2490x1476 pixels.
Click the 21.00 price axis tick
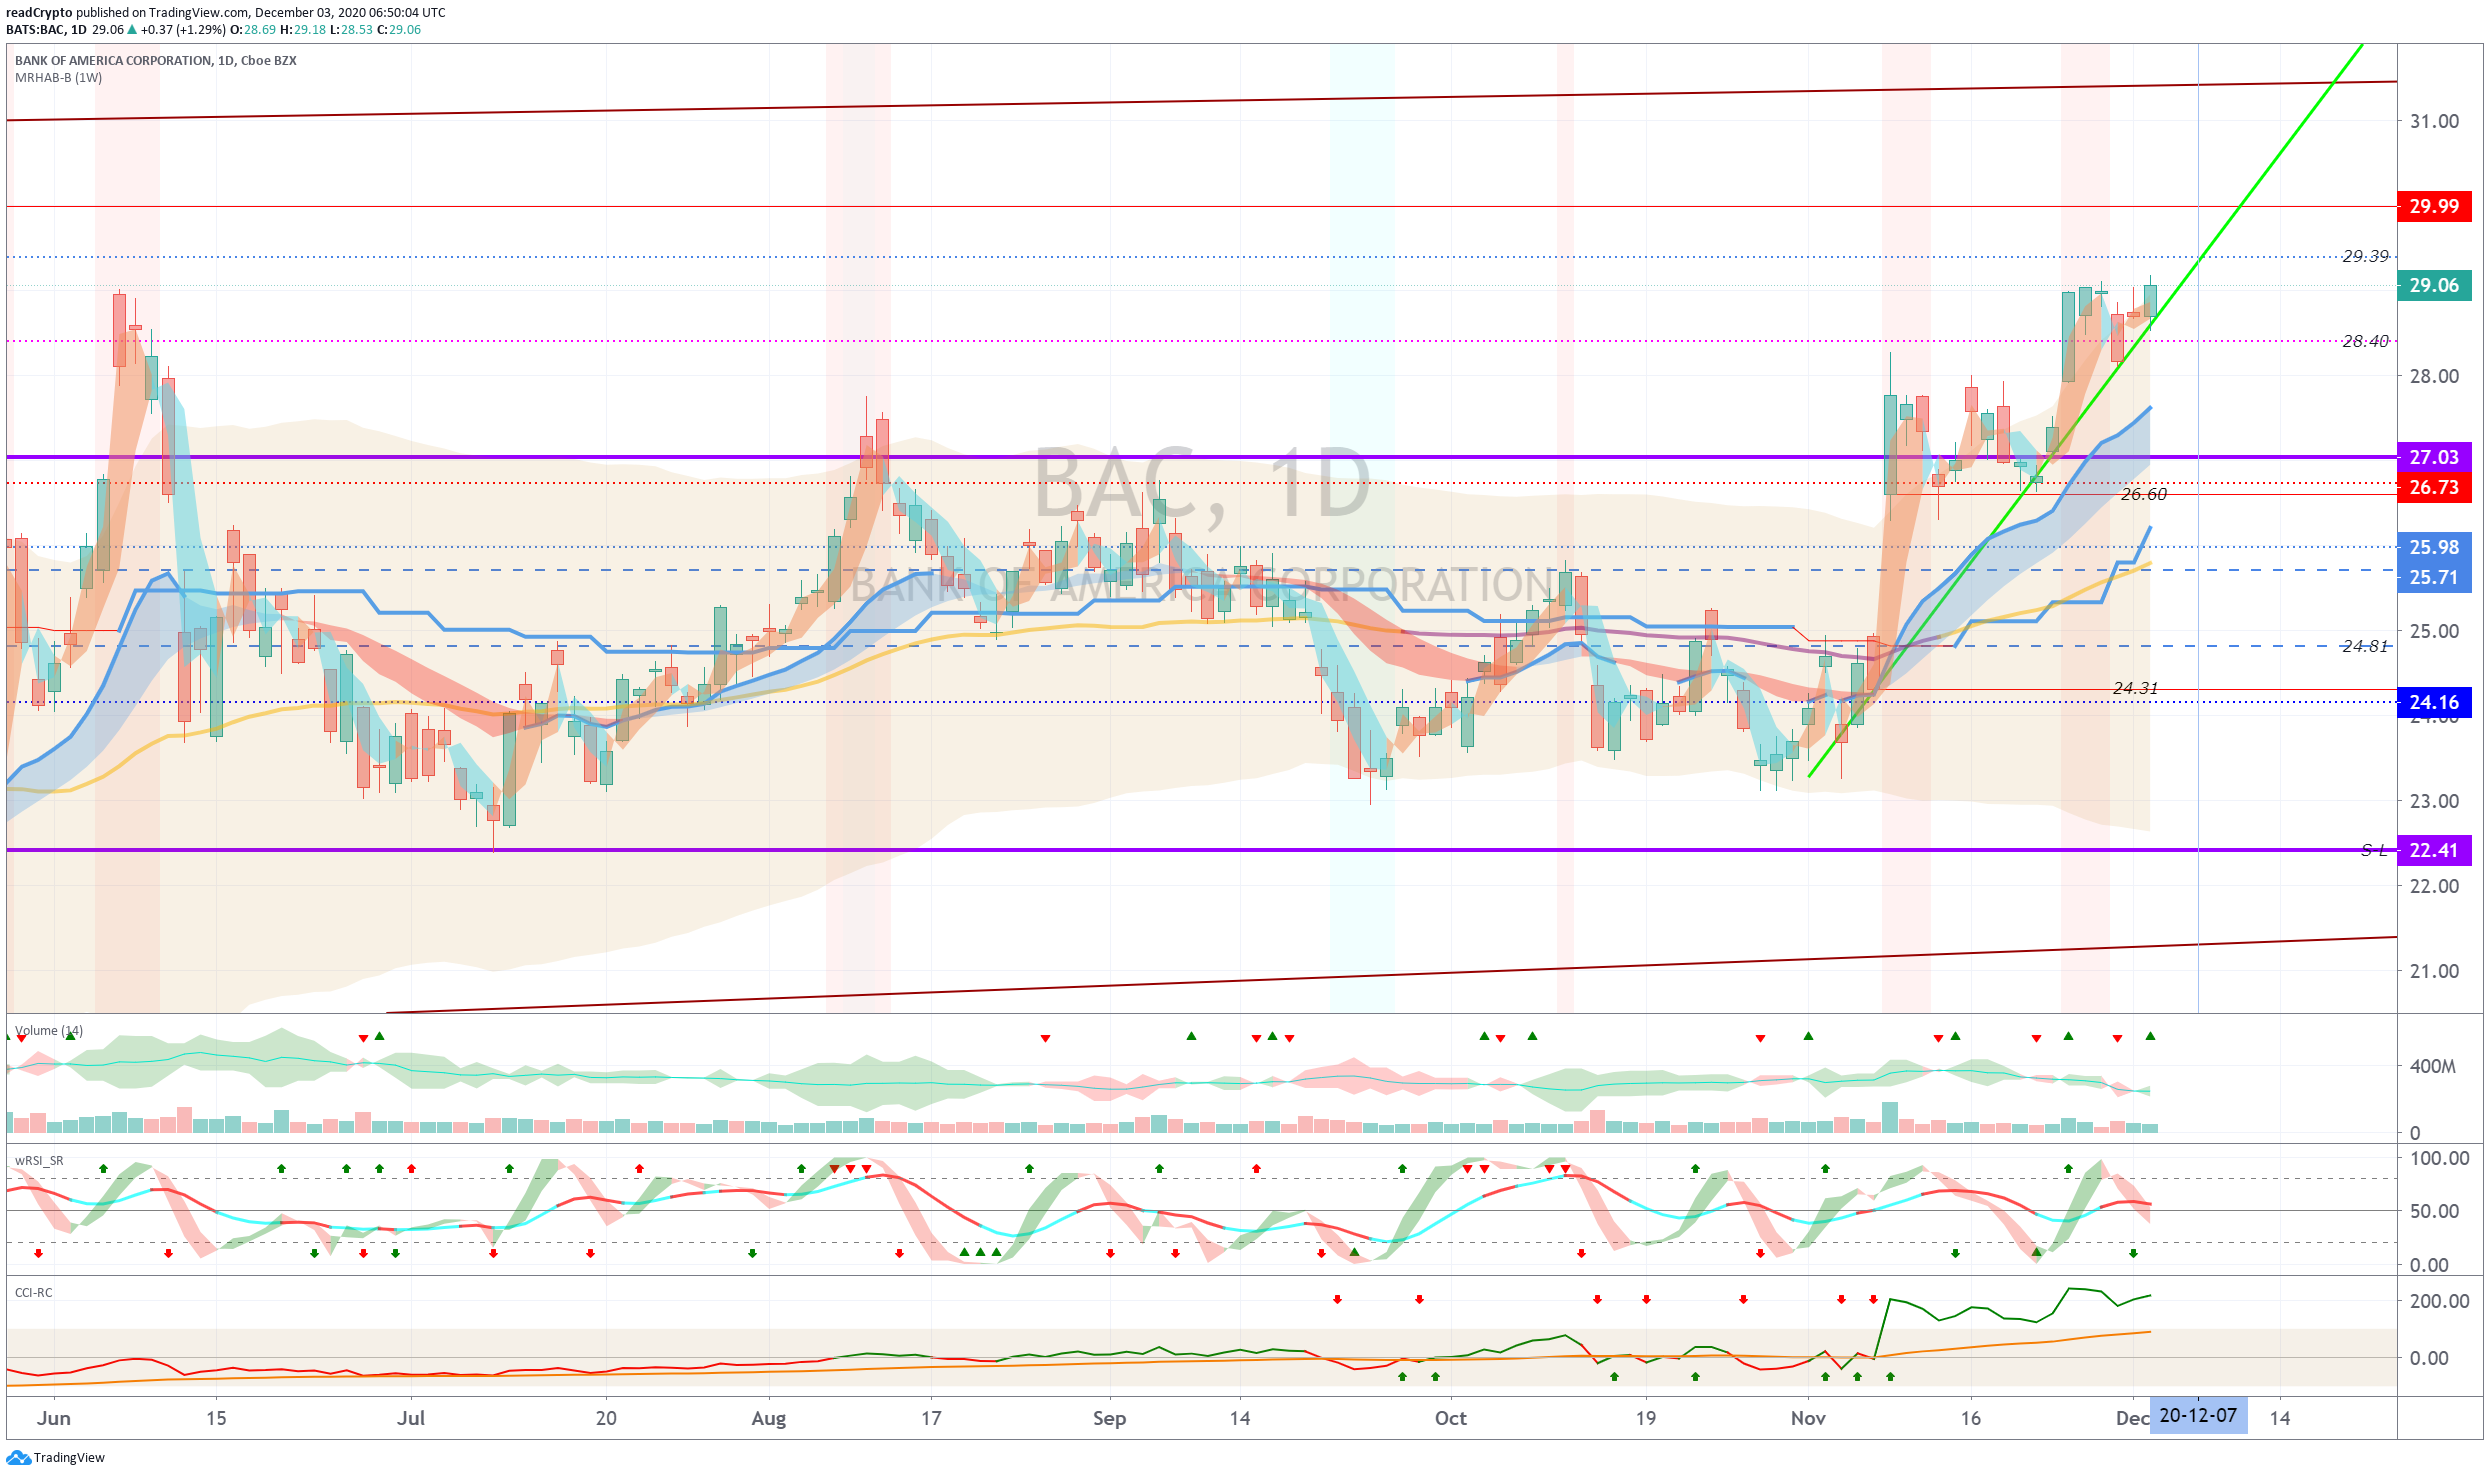click(2434, 971)
